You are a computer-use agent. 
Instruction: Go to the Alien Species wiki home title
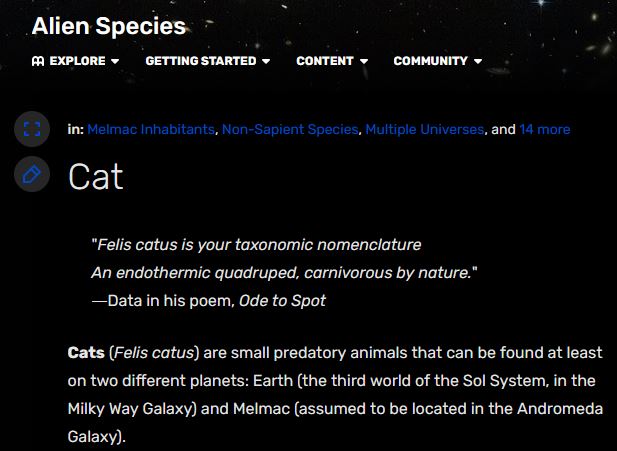pos(109,25)
